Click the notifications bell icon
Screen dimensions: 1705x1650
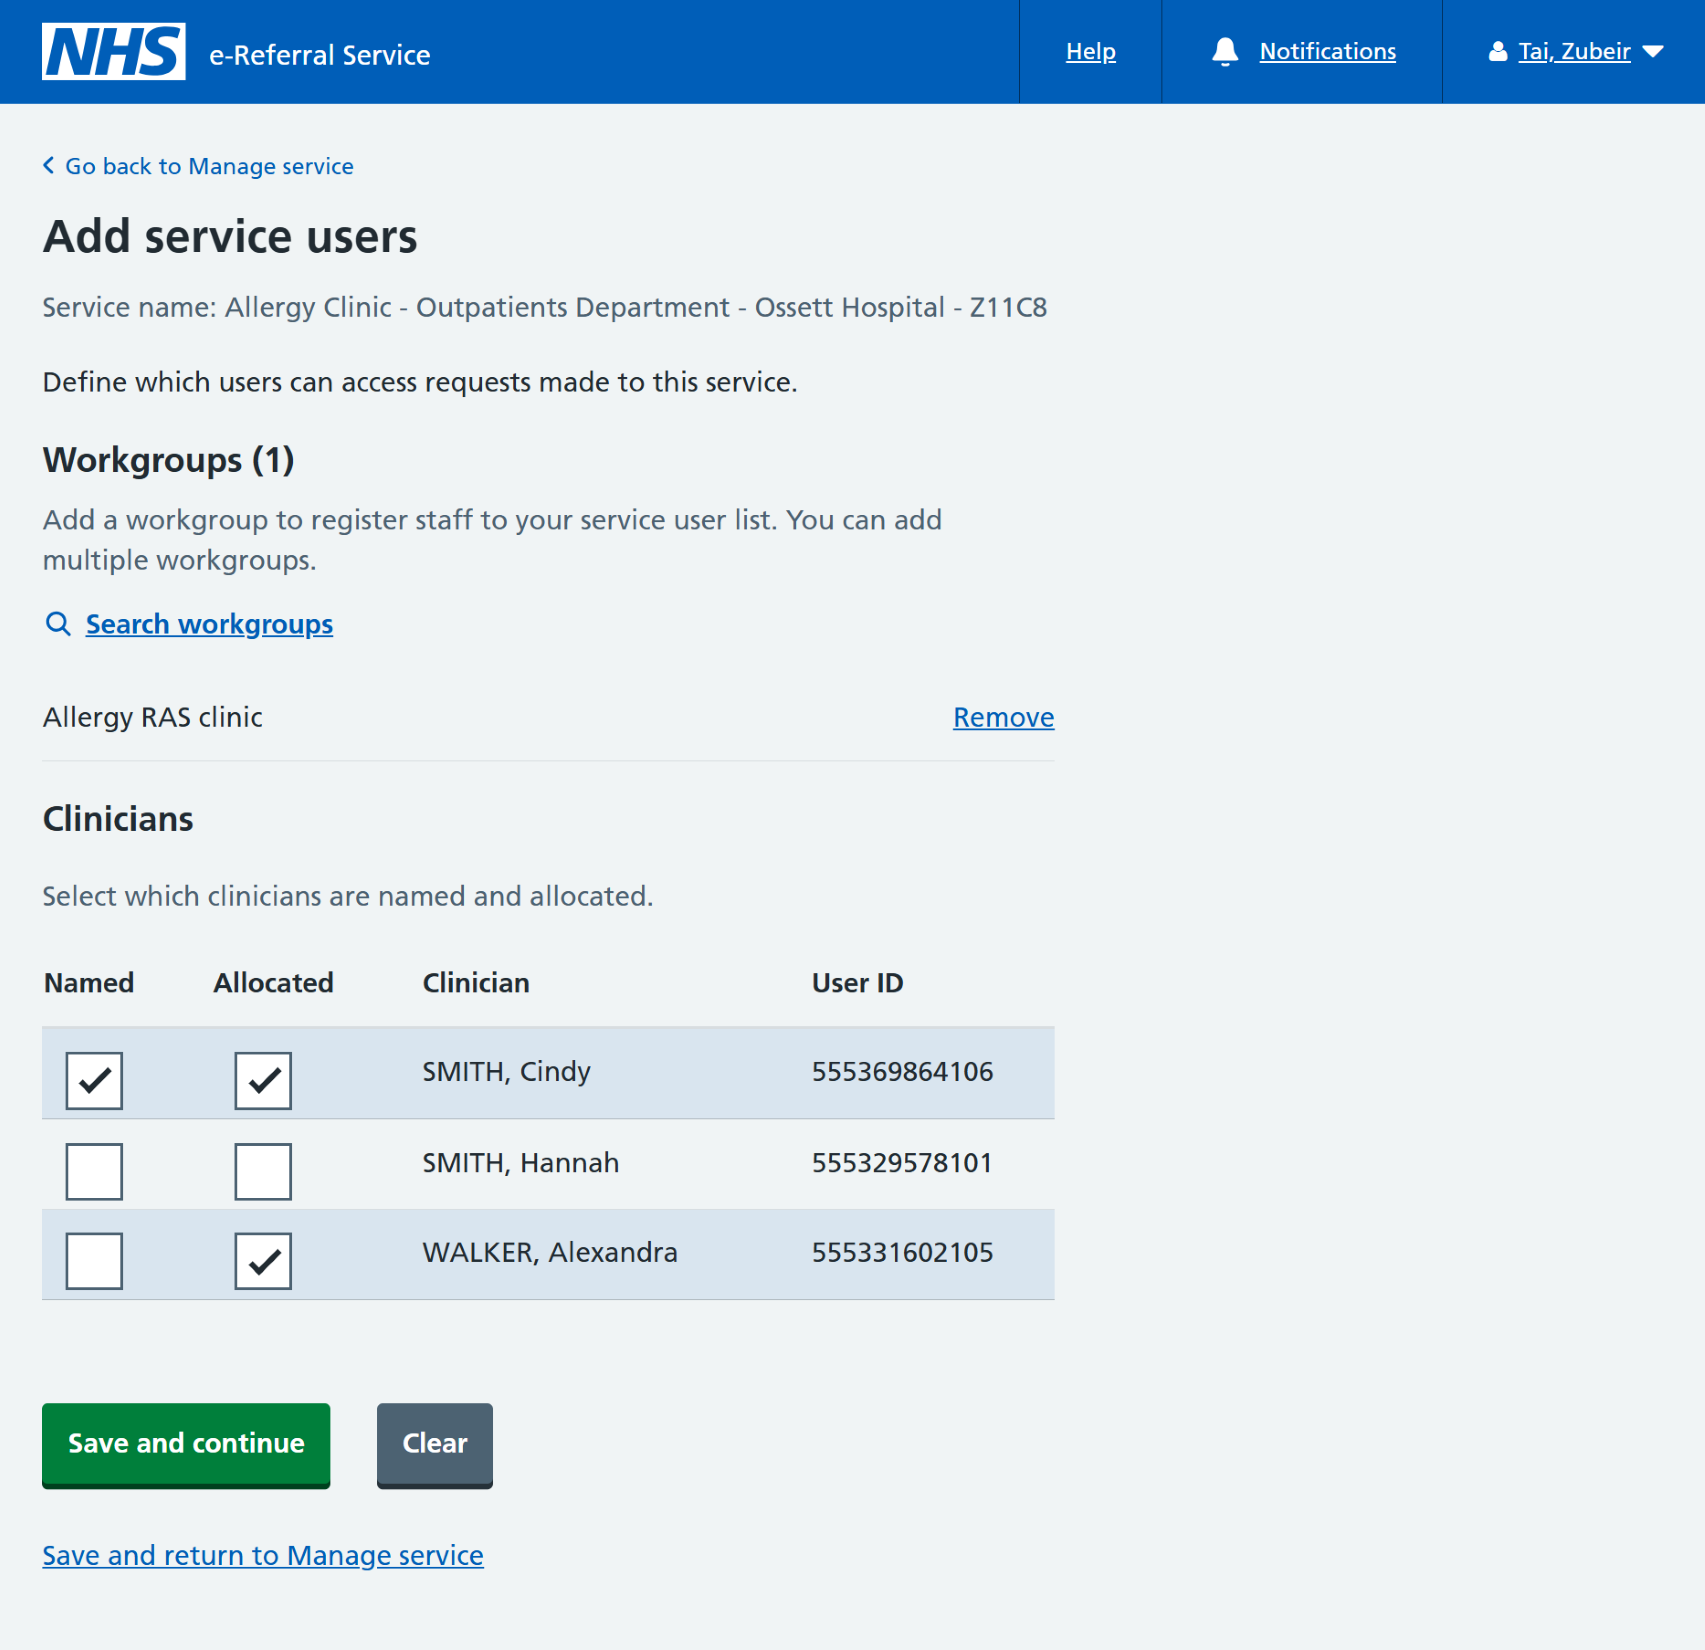[x=1225, y=52]
